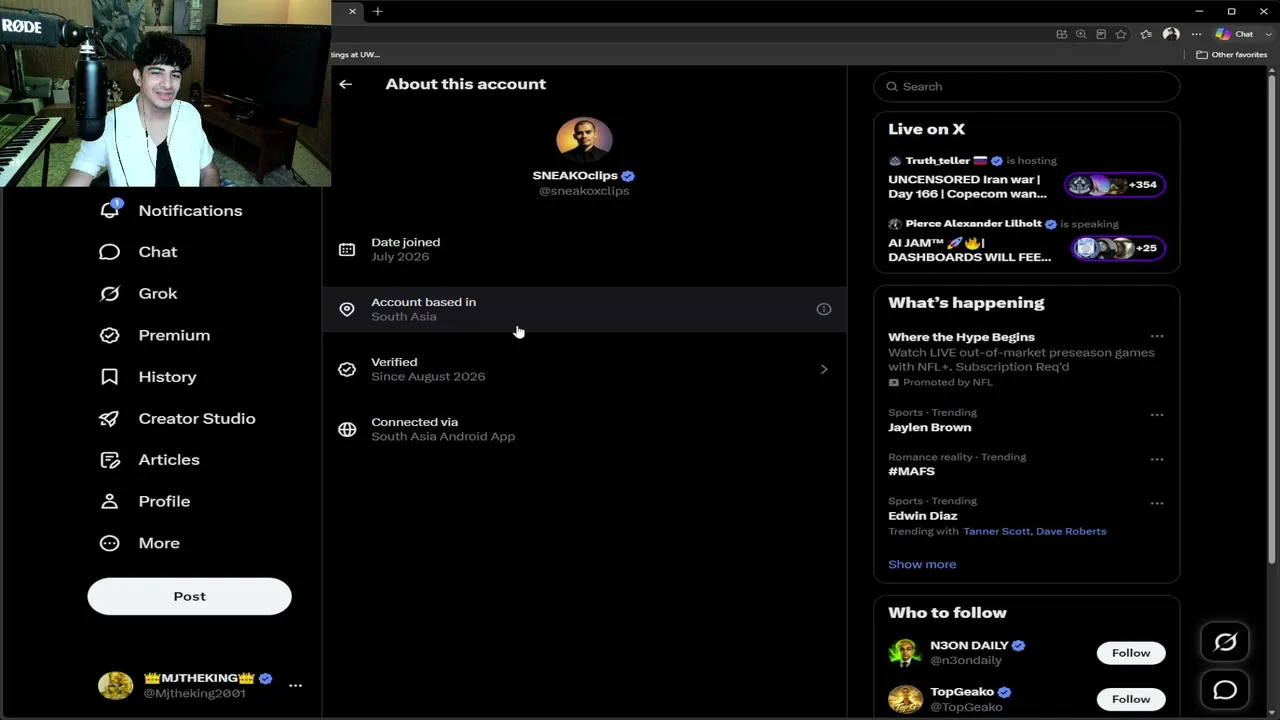Click the location pin icon for Account based in
This screenshot has width=1280, height=720.
347,309
